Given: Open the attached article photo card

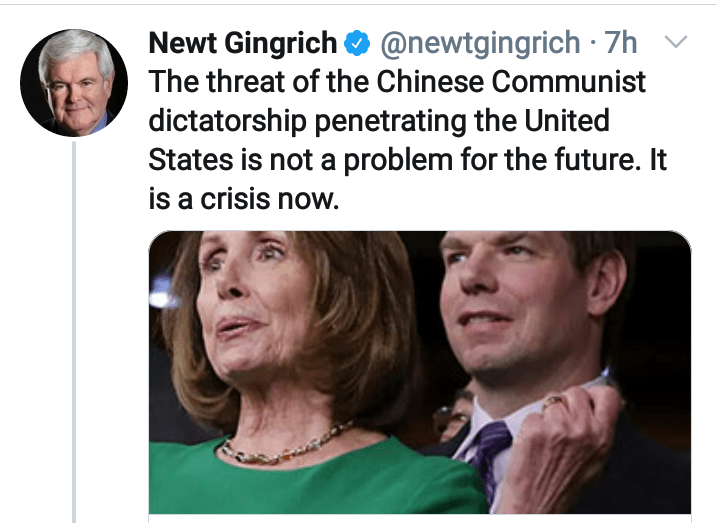Looking at the screenshot, I should pyautogui.click(x=420, y=372).
